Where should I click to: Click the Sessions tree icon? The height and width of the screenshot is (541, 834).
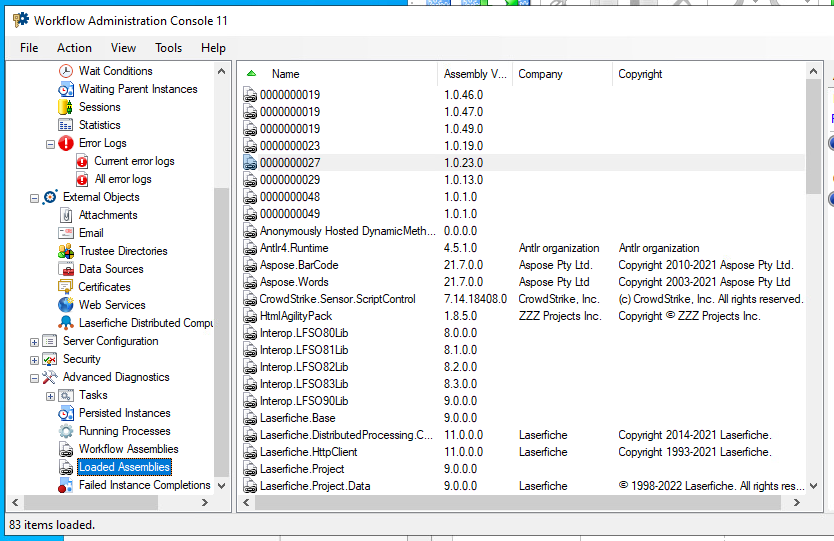[65, 107]
